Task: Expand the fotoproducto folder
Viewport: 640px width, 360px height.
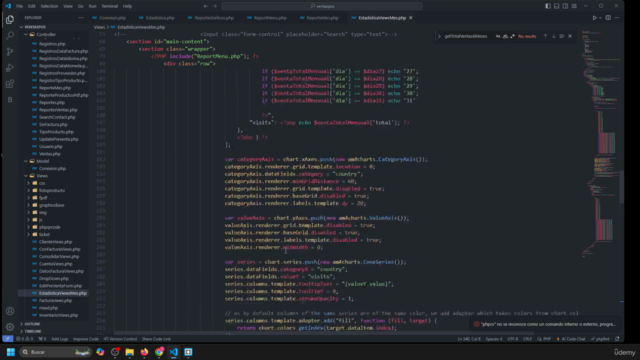Action: [x=29, y=191]
